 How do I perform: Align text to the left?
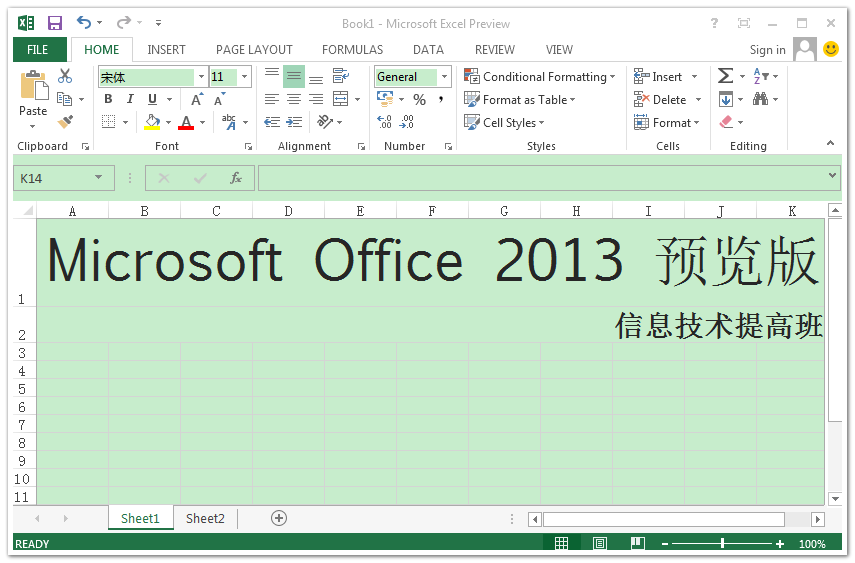(x=272, y=99)
